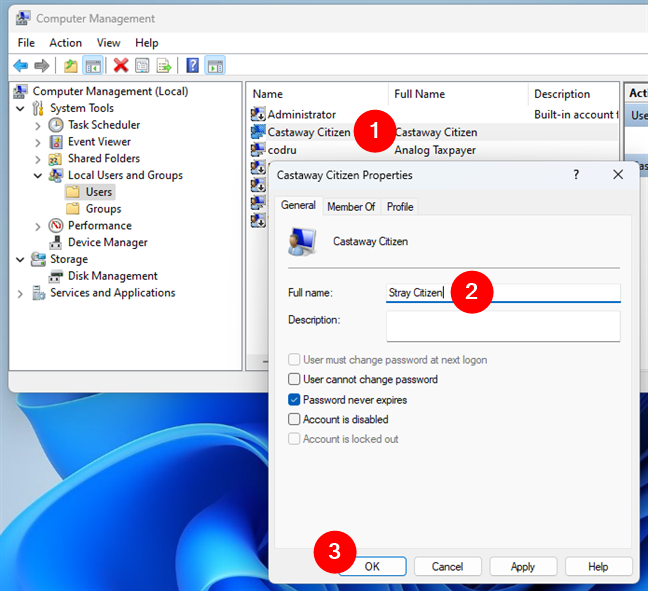This screenshot has width=648, height=591.
Task: Sort by the Name column header
Action: point(317,94)
